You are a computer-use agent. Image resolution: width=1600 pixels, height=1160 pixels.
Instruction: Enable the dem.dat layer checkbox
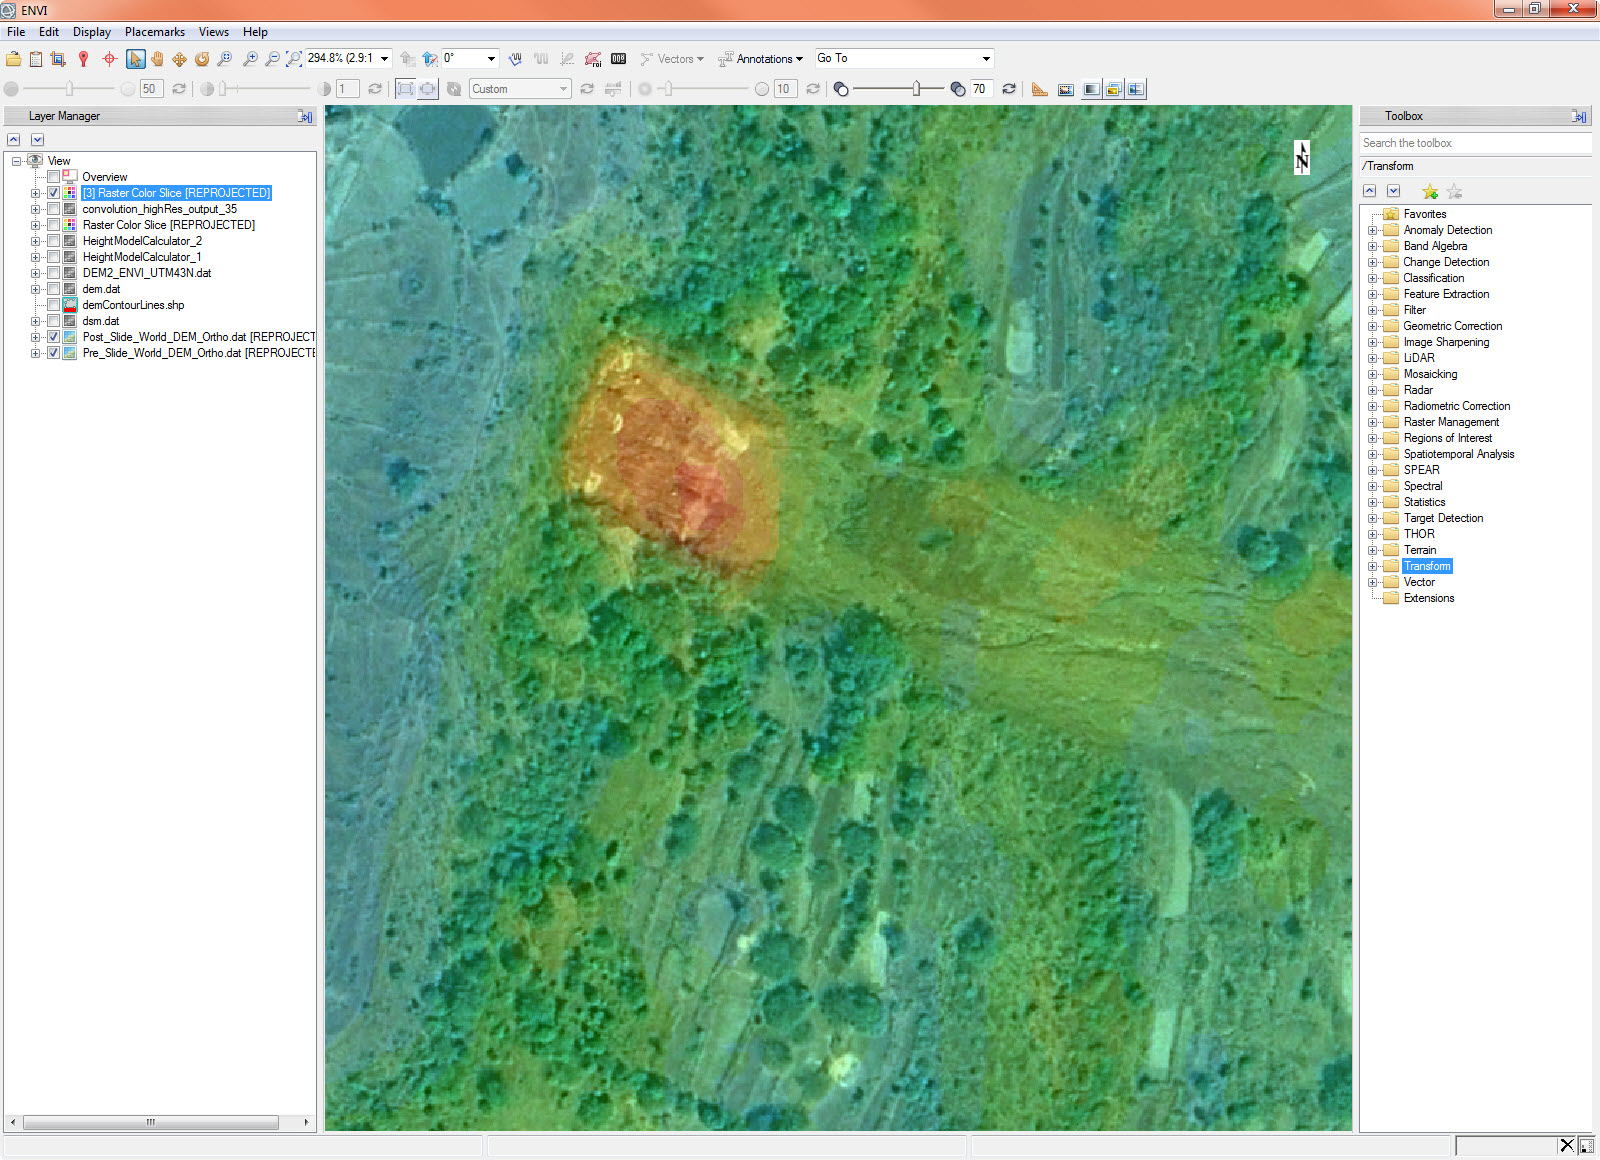(54, 289)
